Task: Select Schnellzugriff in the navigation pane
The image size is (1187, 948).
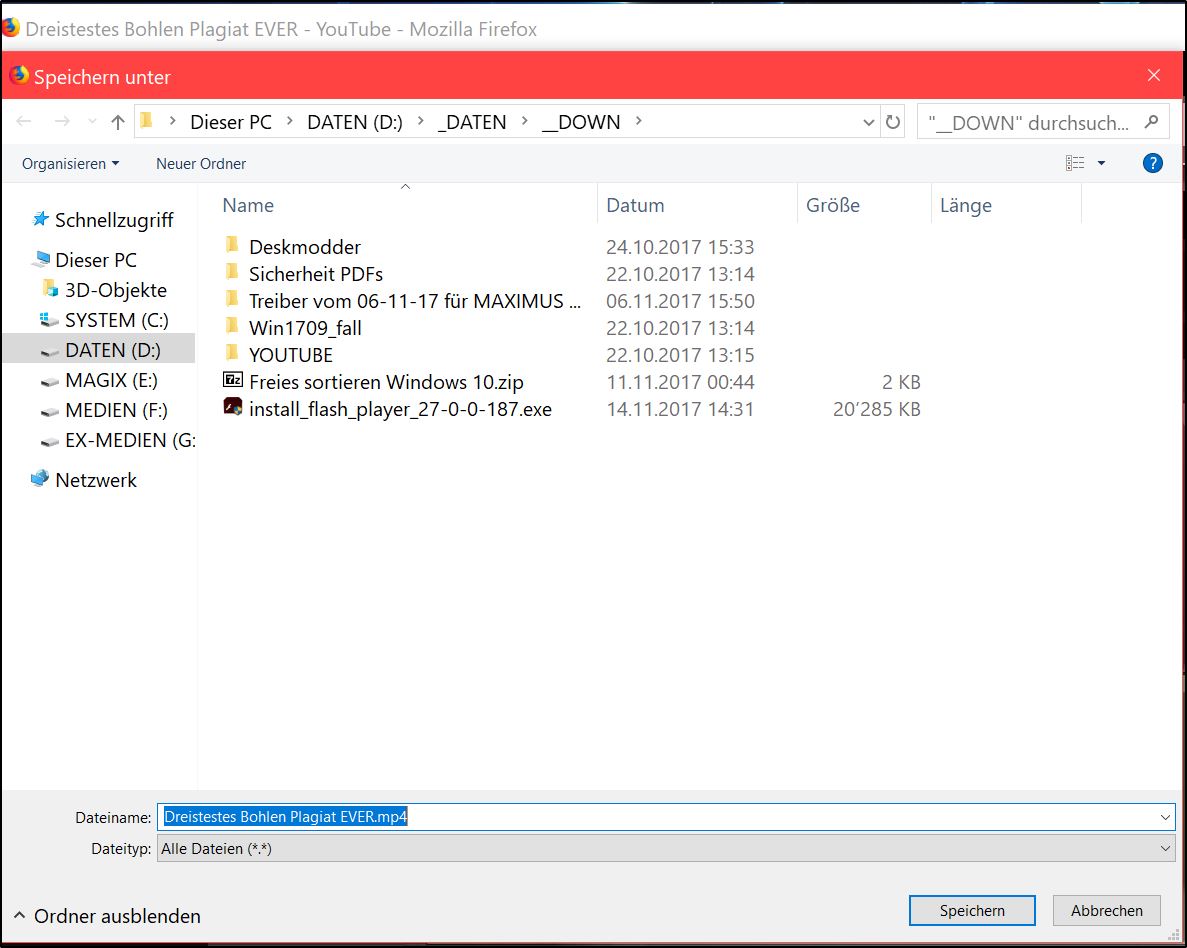Action: (x=114, y=220)
